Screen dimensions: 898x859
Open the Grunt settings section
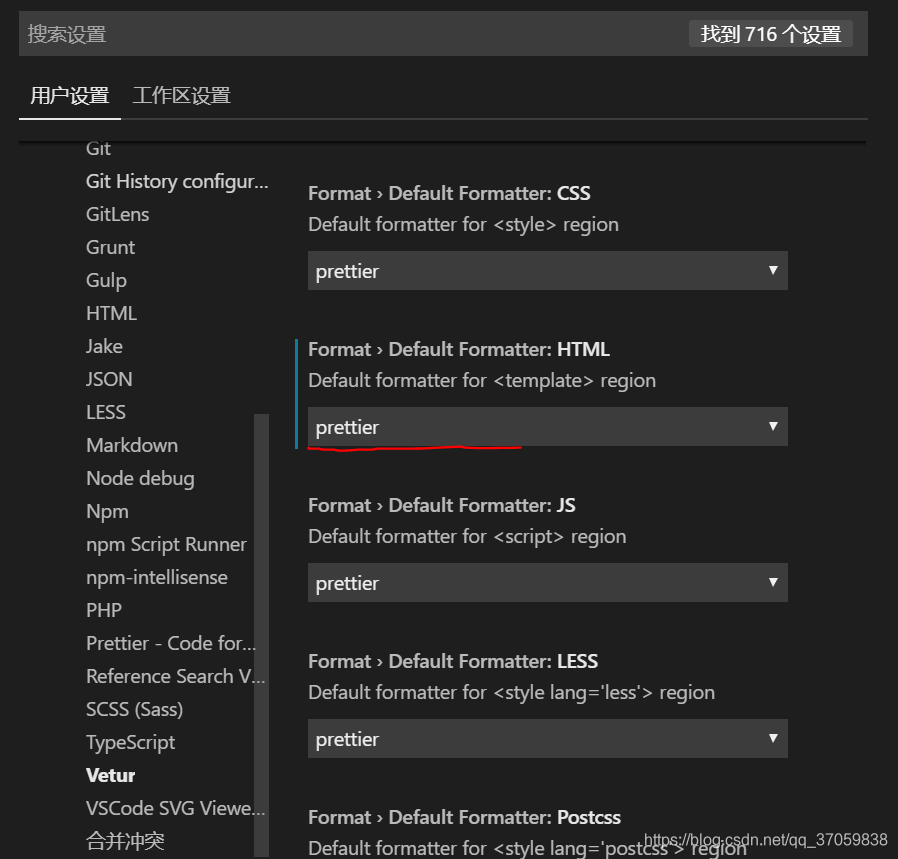[x=111, y=247]
